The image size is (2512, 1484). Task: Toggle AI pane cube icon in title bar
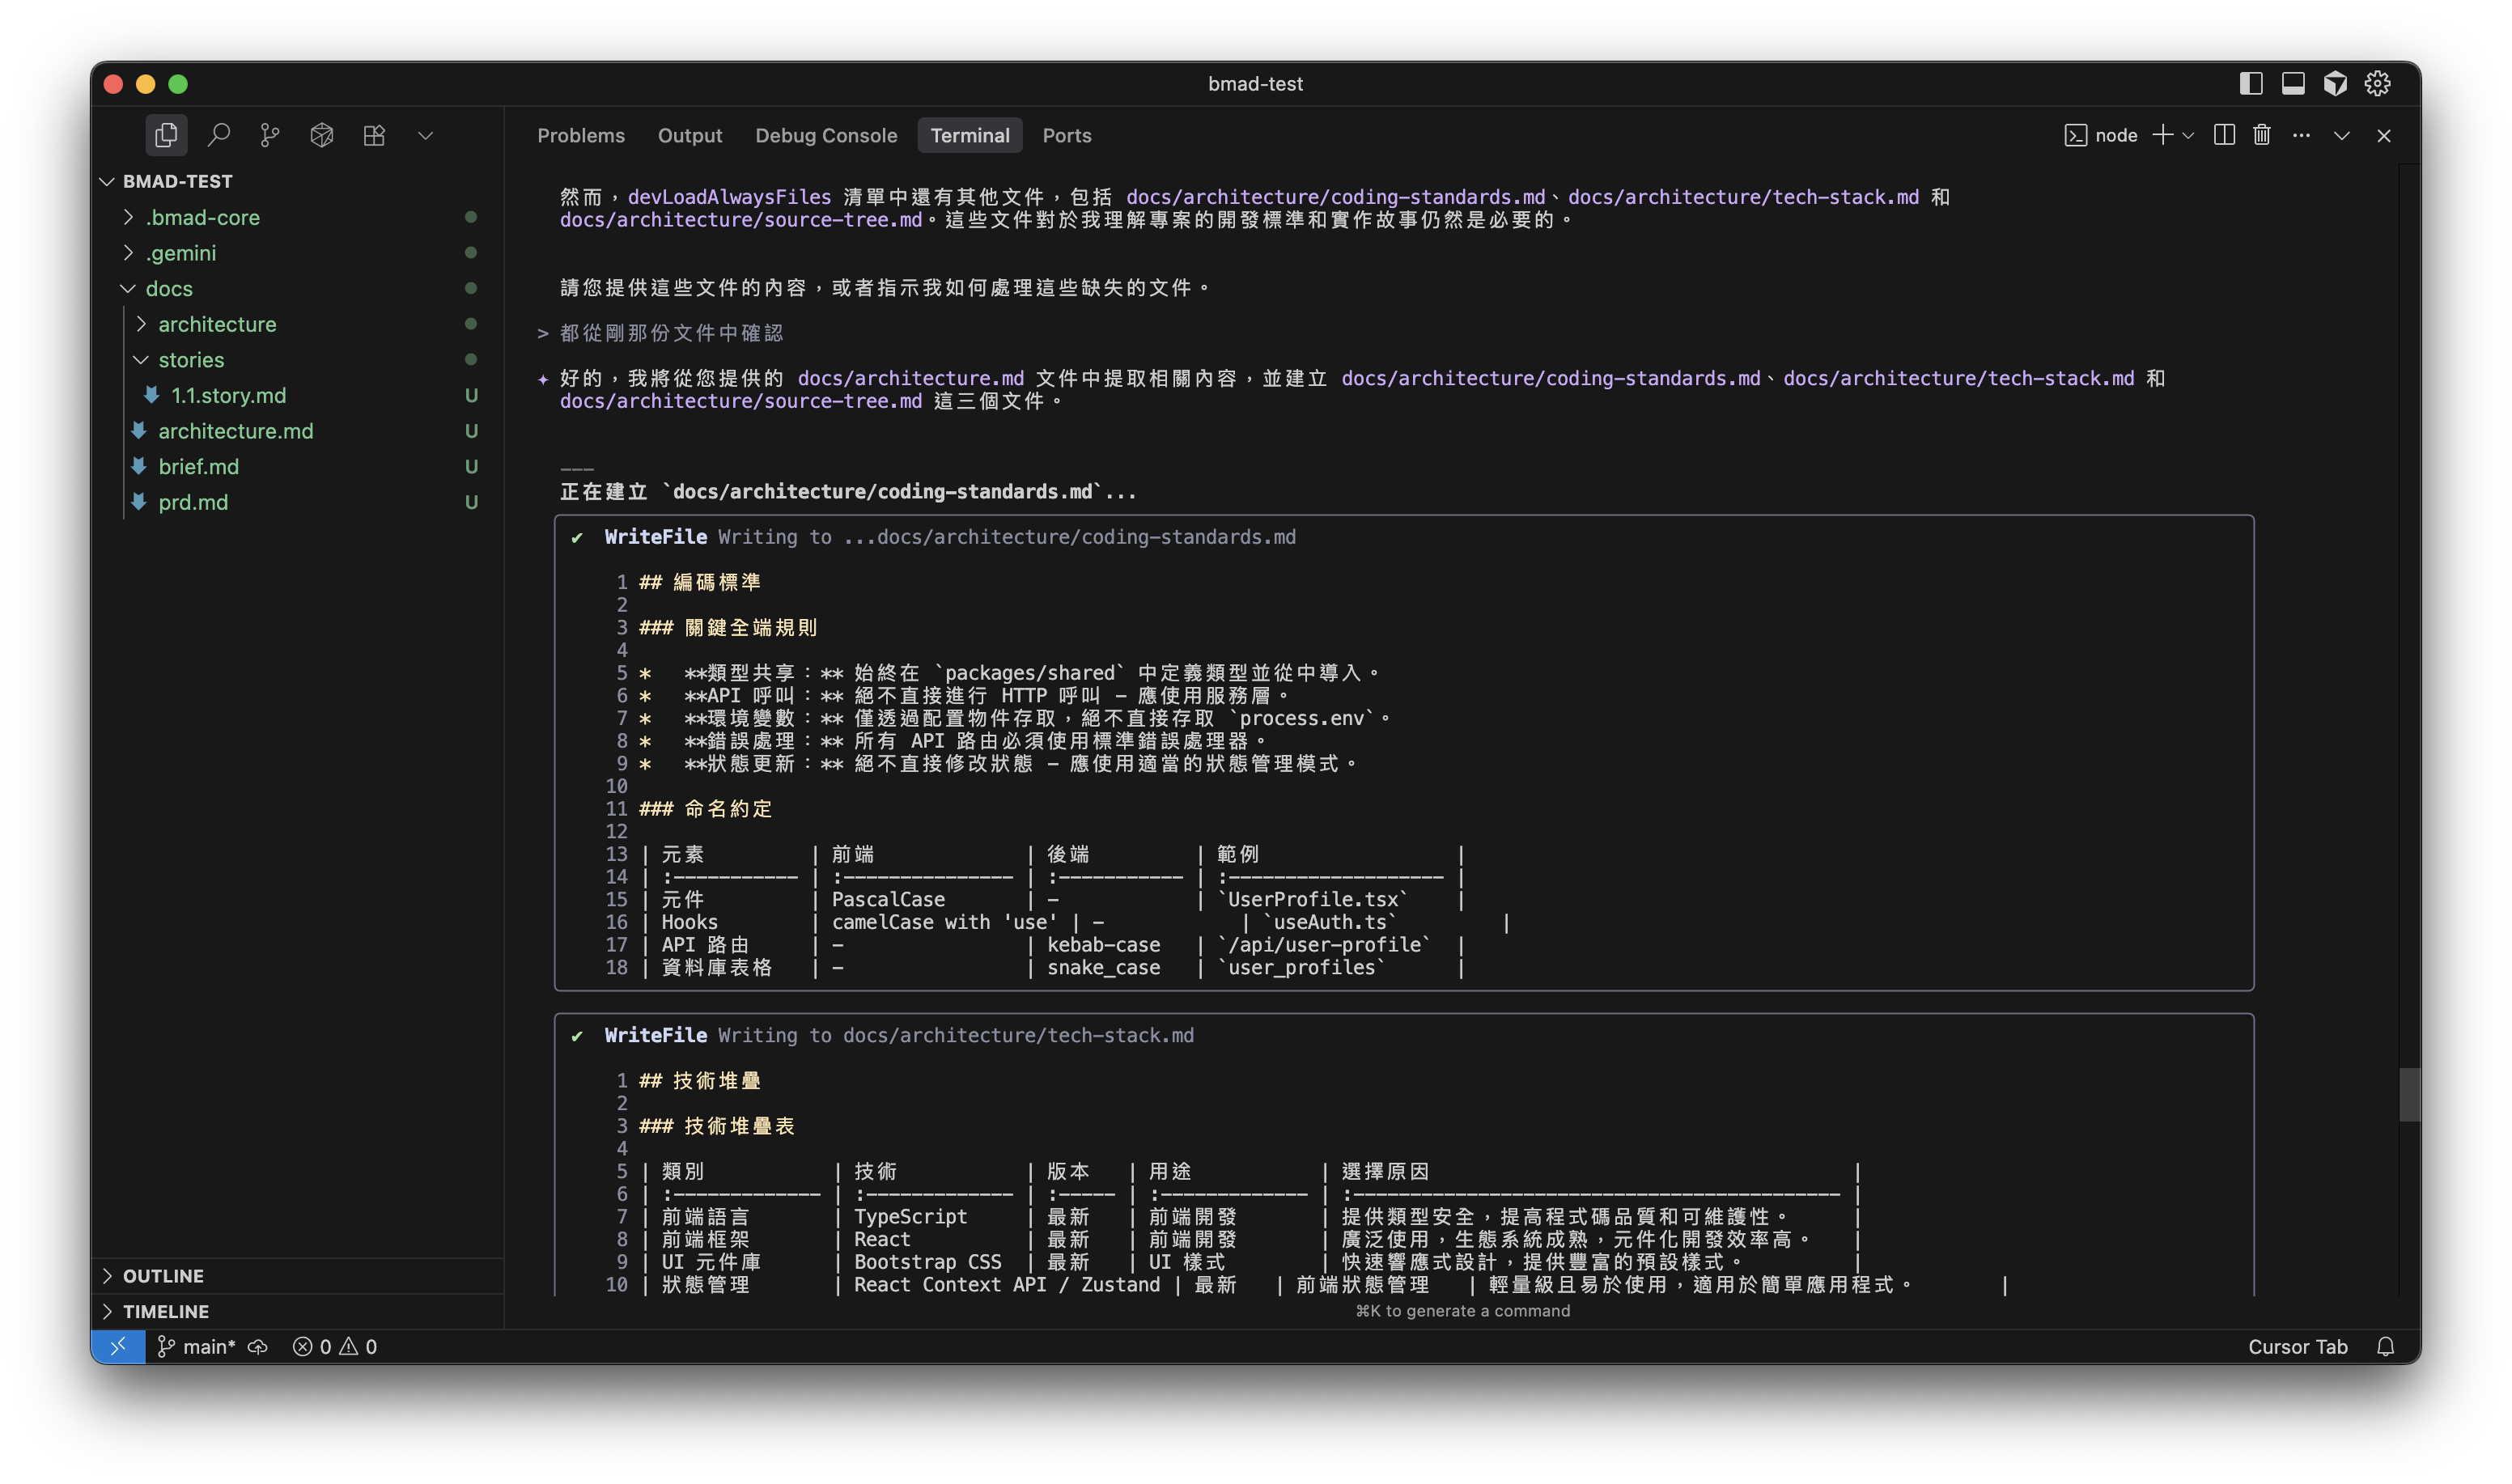tap(2335, 84)
